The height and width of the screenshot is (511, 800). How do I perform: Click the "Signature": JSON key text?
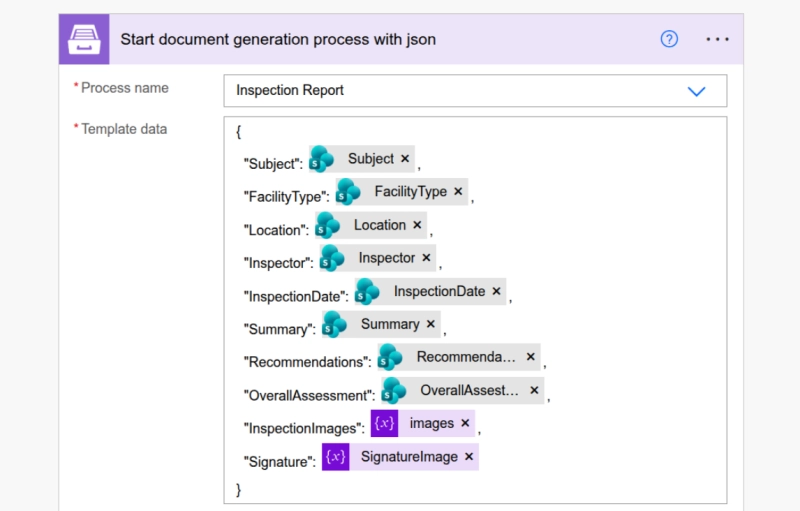point(280,462)
